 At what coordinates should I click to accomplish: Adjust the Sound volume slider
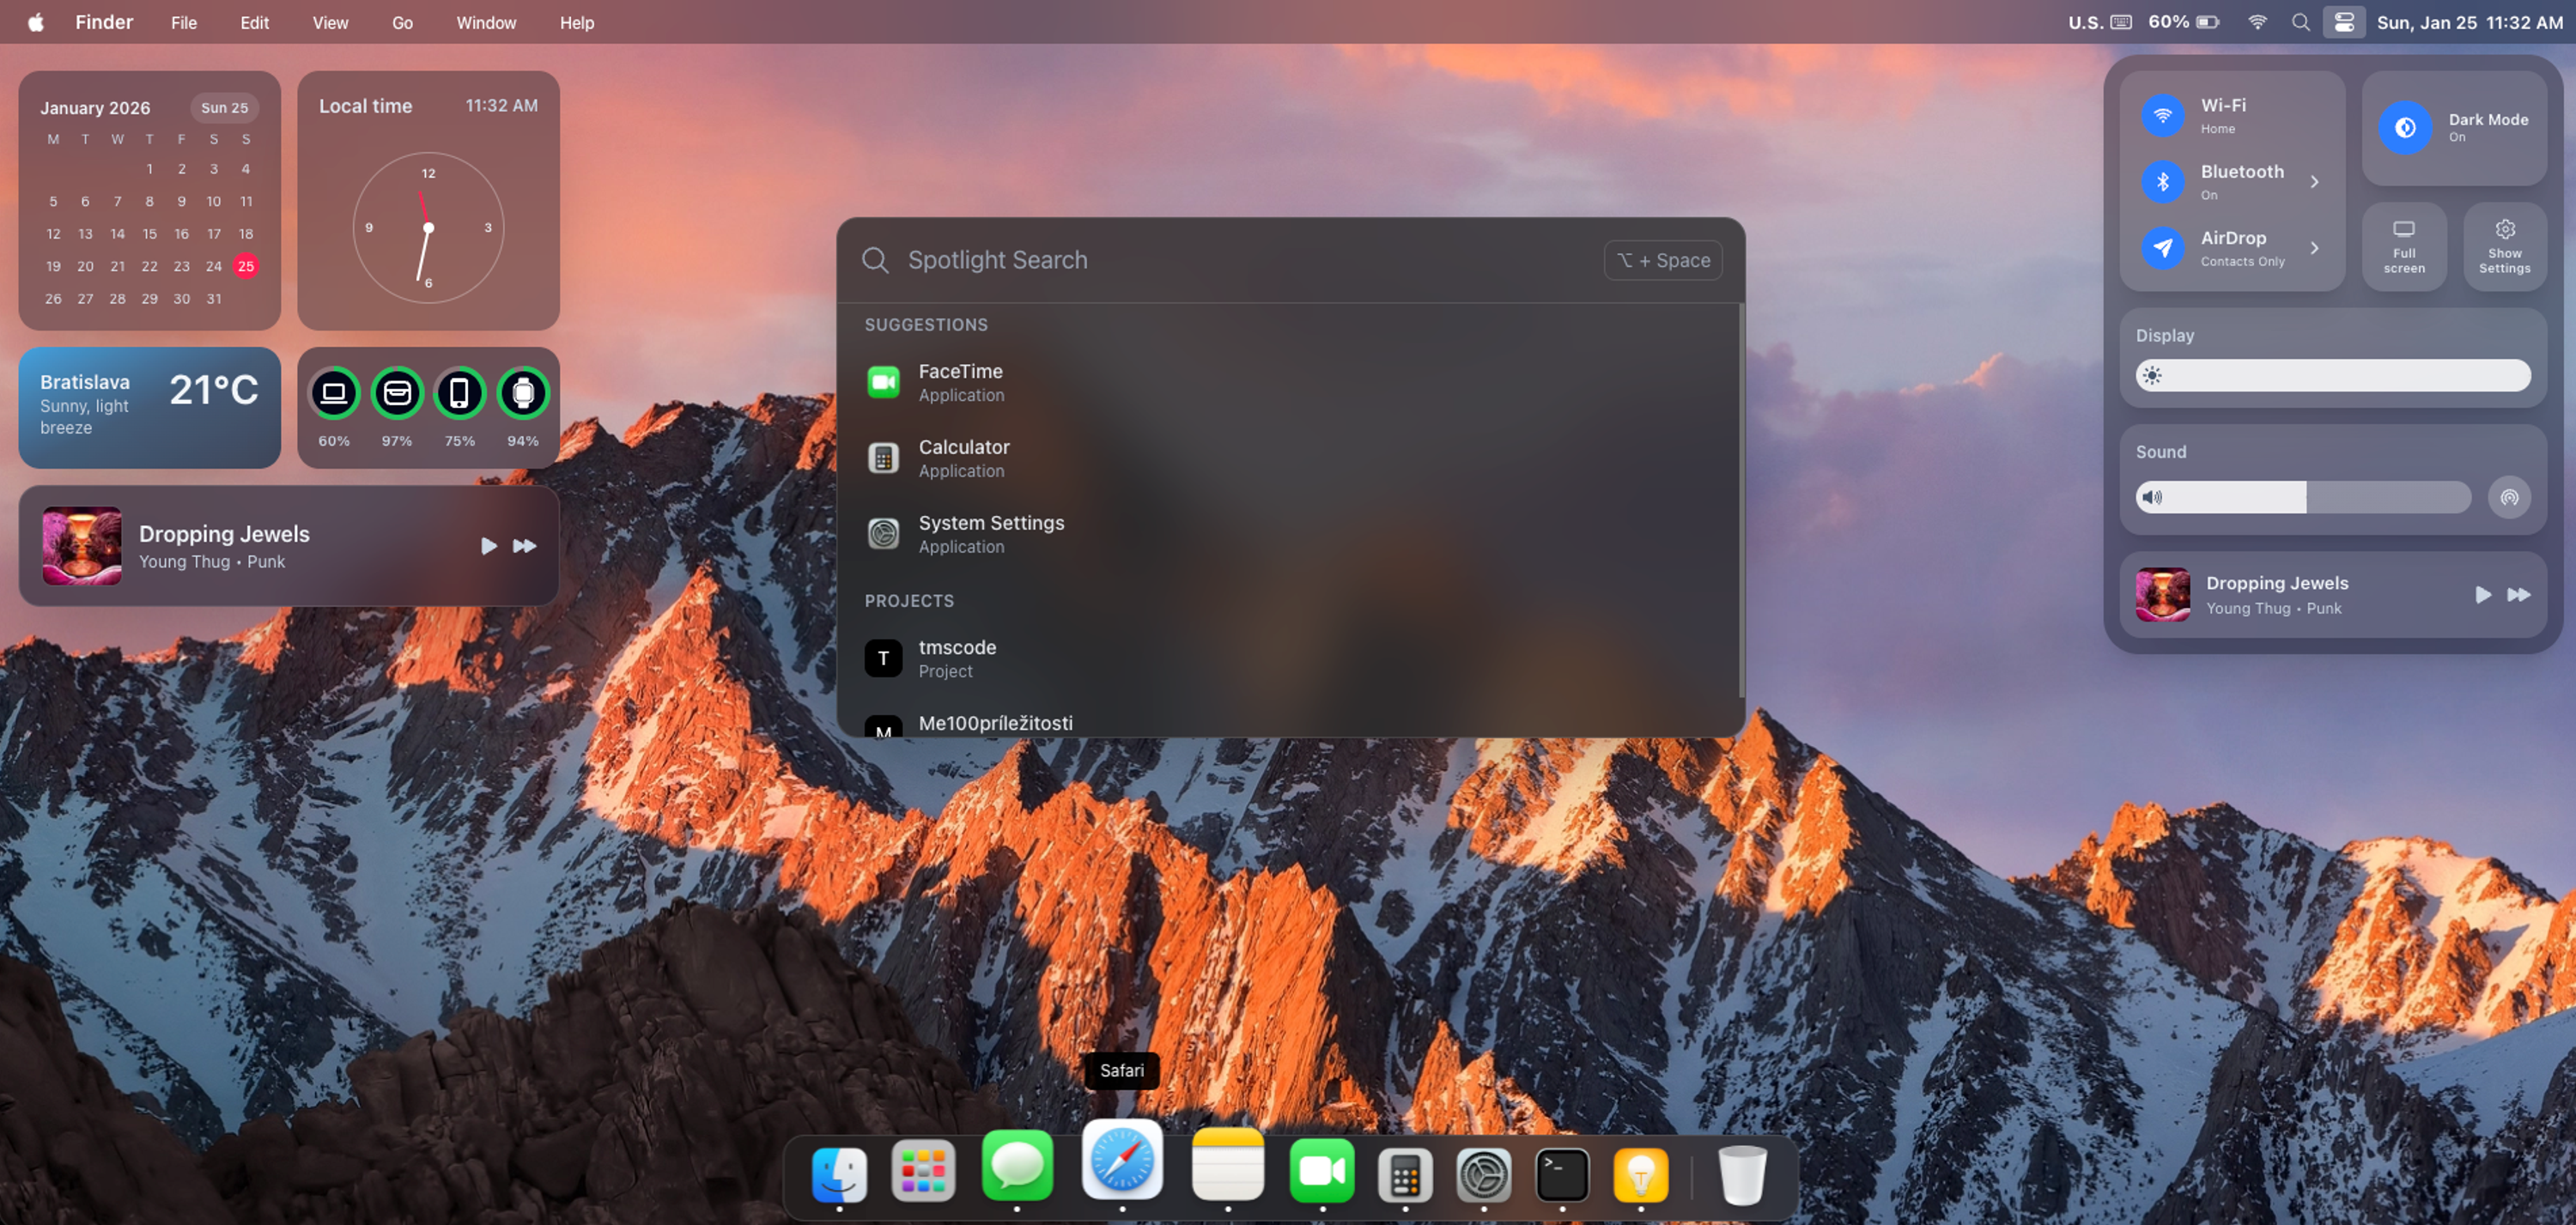click(x=2303, y=497)
